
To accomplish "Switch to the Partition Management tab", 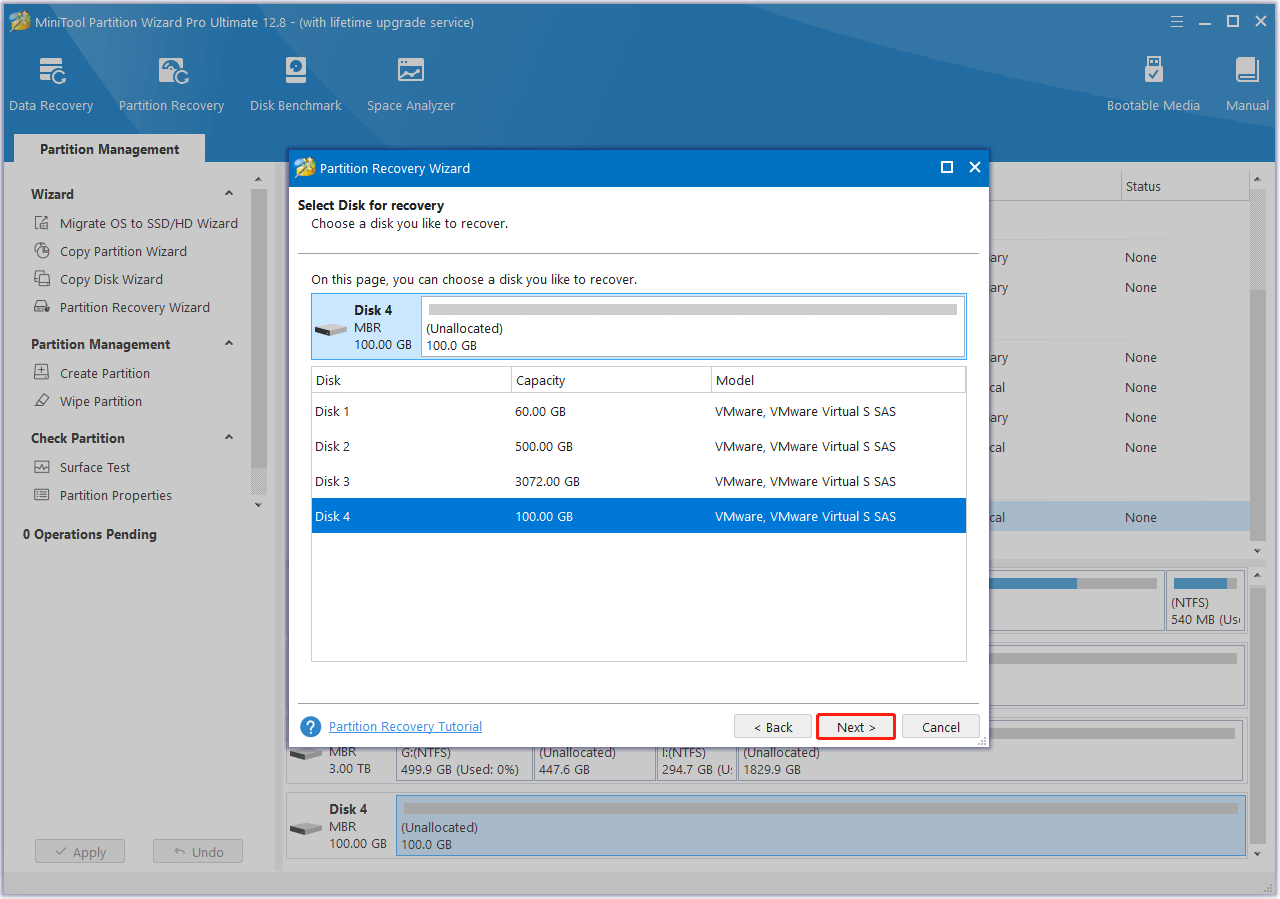I will [110, 149].
